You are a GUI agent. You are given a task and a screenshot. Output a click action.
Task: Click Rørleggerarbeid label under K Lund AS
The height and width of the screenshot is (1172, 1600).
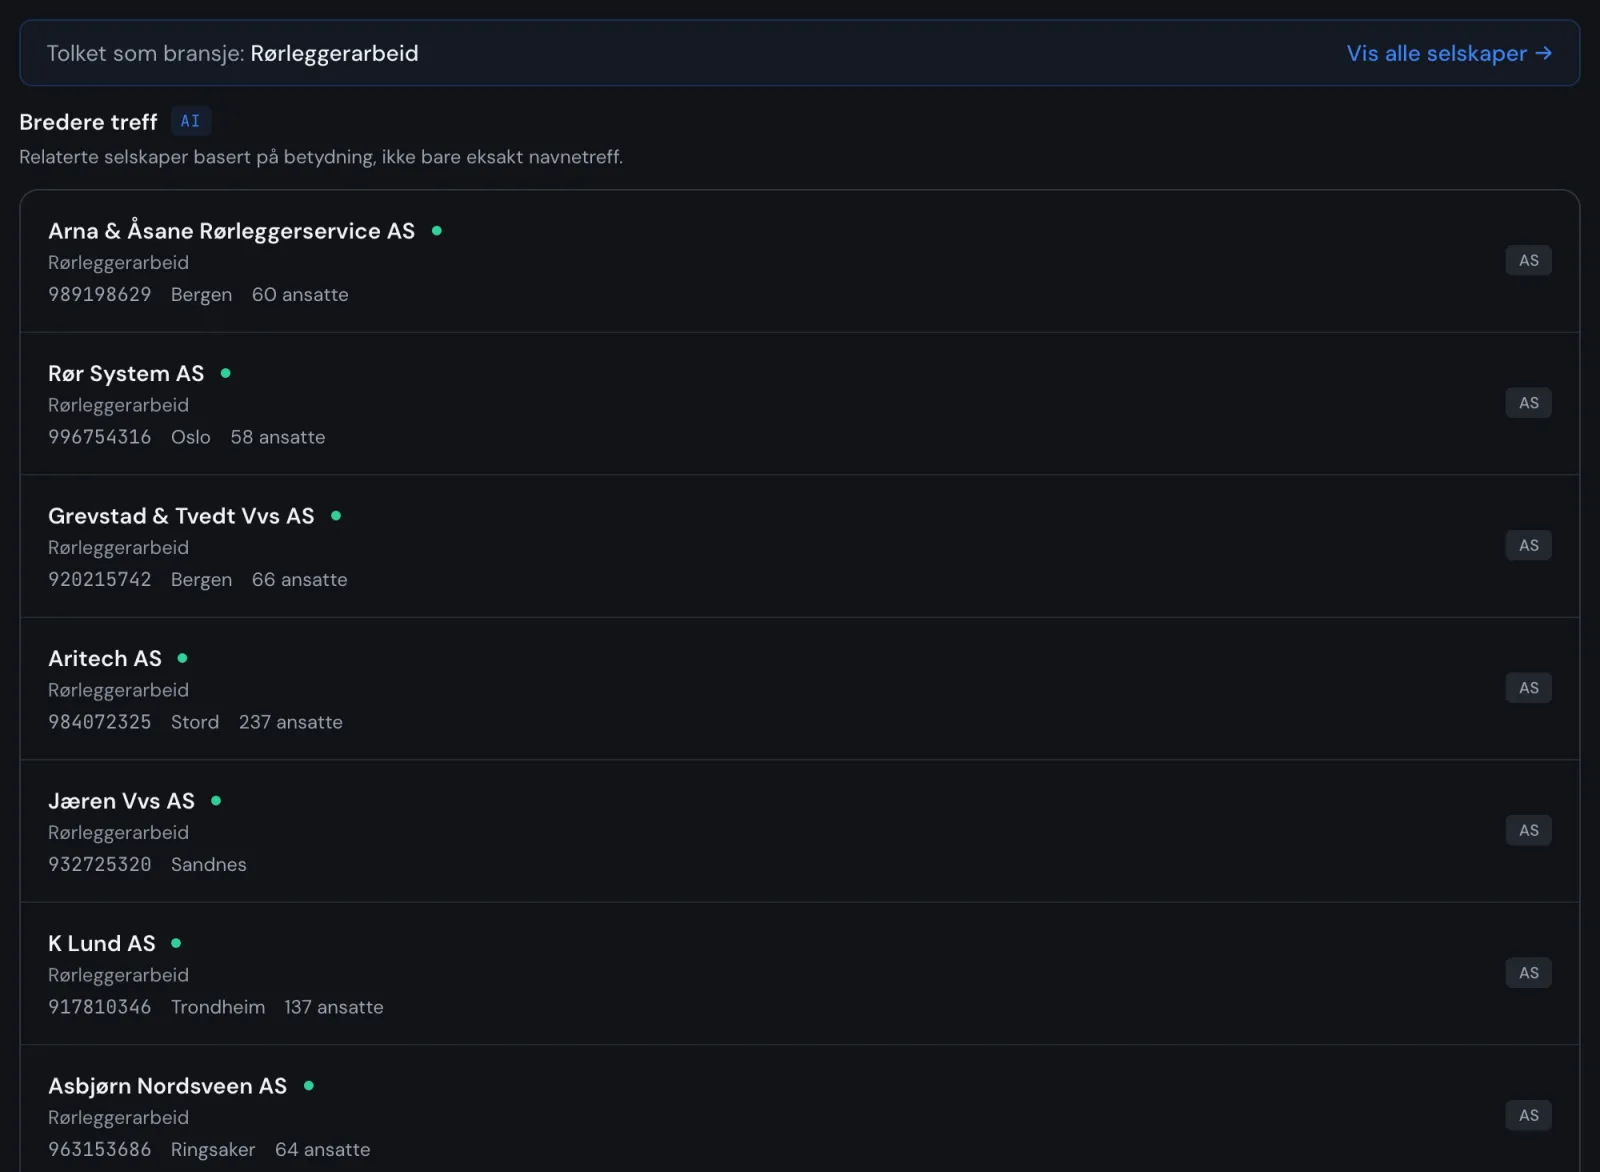pos(118,975)
